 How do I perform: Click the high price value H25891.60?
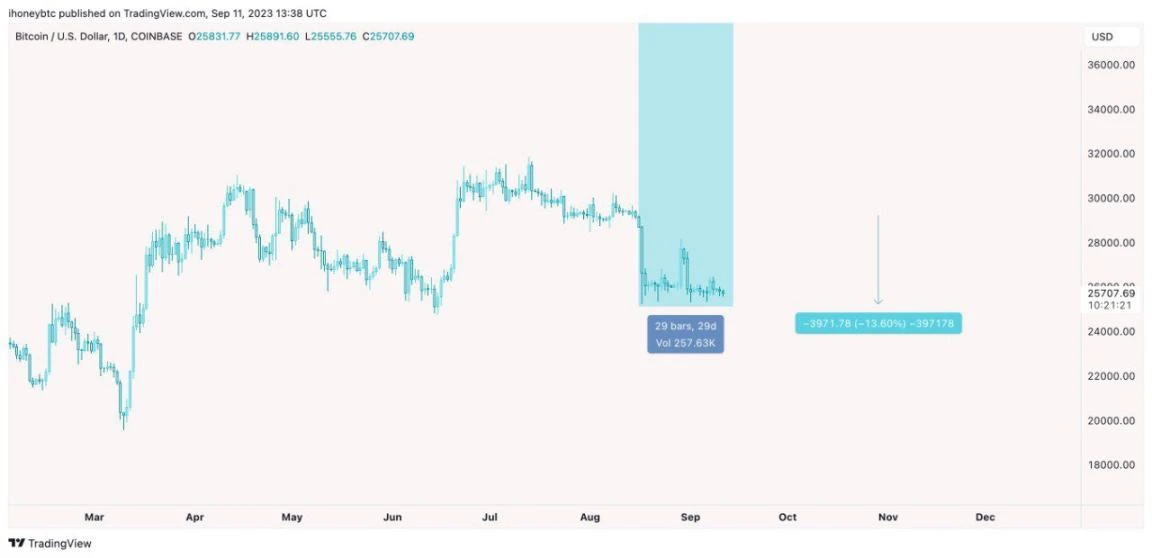(x=276, y=37)
